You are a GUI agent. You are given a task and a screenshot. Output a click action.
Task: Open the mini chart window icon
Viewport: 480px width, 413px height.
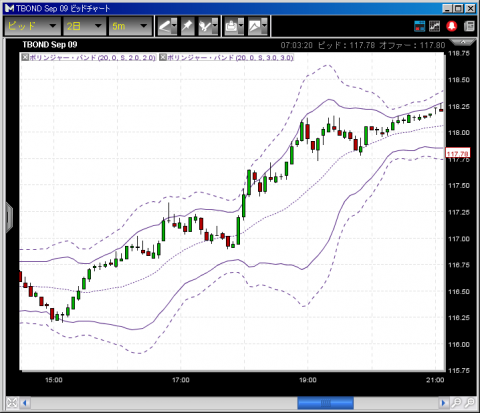(434, 26)
